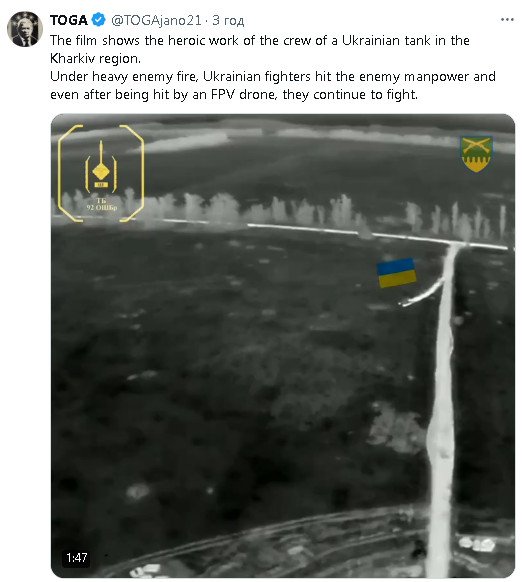Click the green-yellow brigade shield emblem
Image resolution: width=526 pixels, height=582 pixels.
point(477,154)
